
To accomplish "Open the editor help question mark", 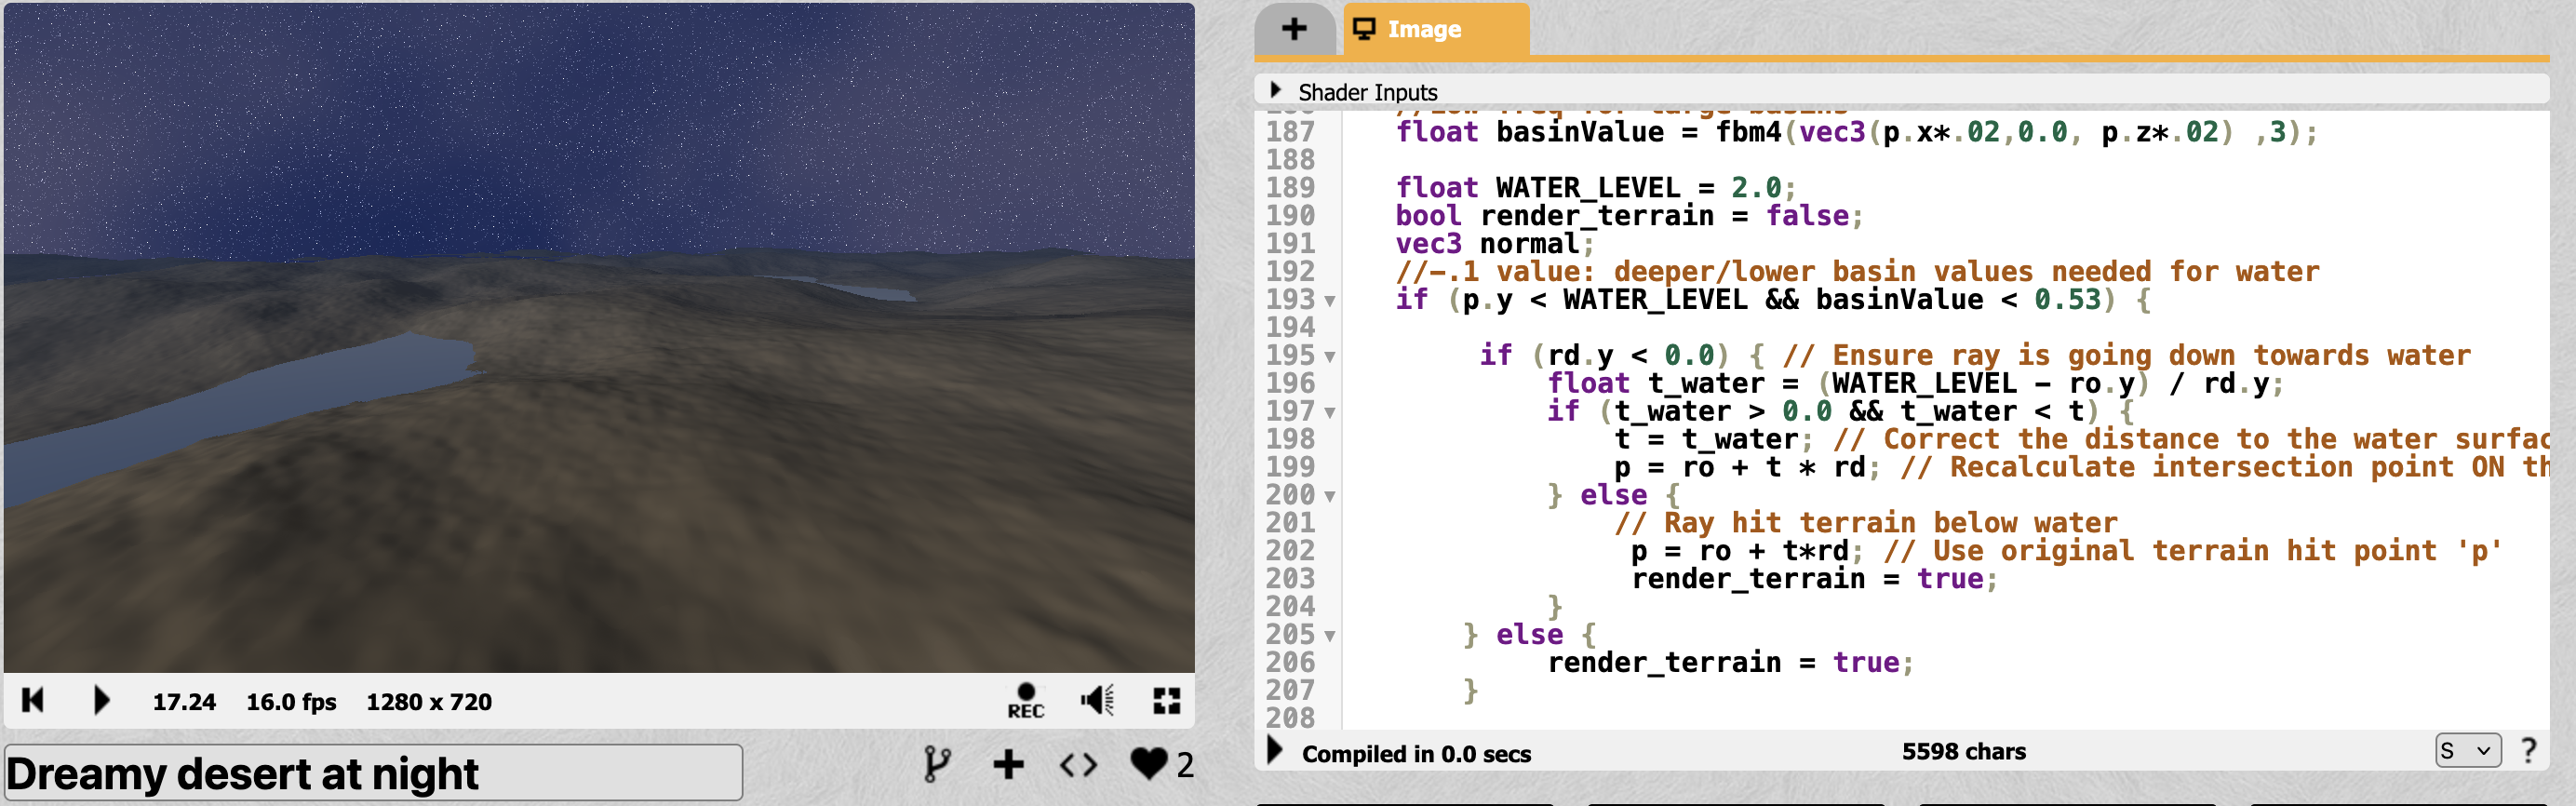I will click(x=2529, y=750).
